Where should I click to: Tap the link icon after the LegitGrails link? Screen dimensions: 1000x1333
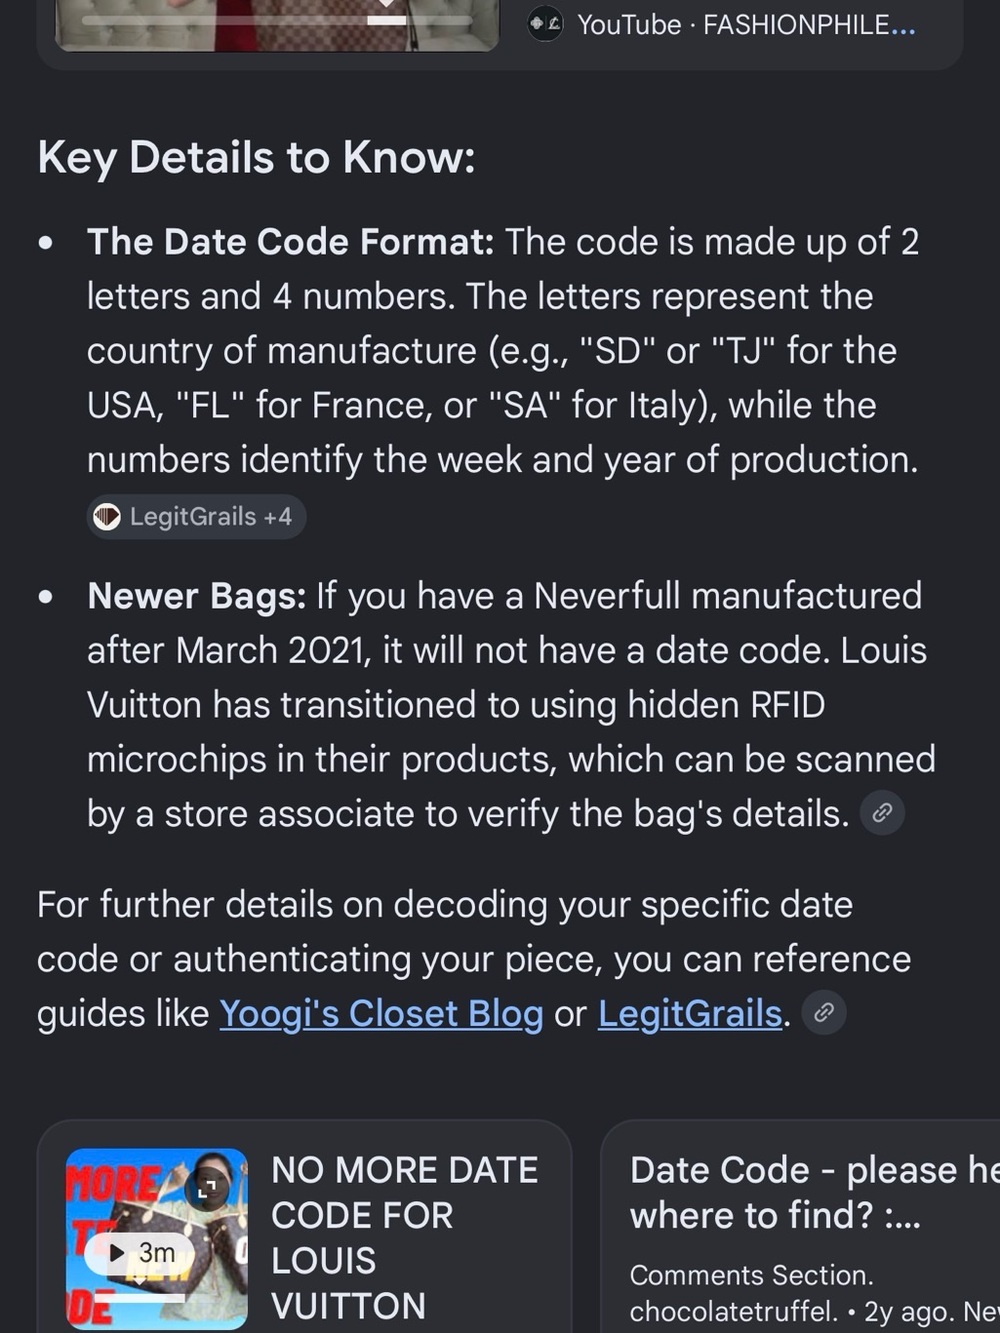[824, 1013]
